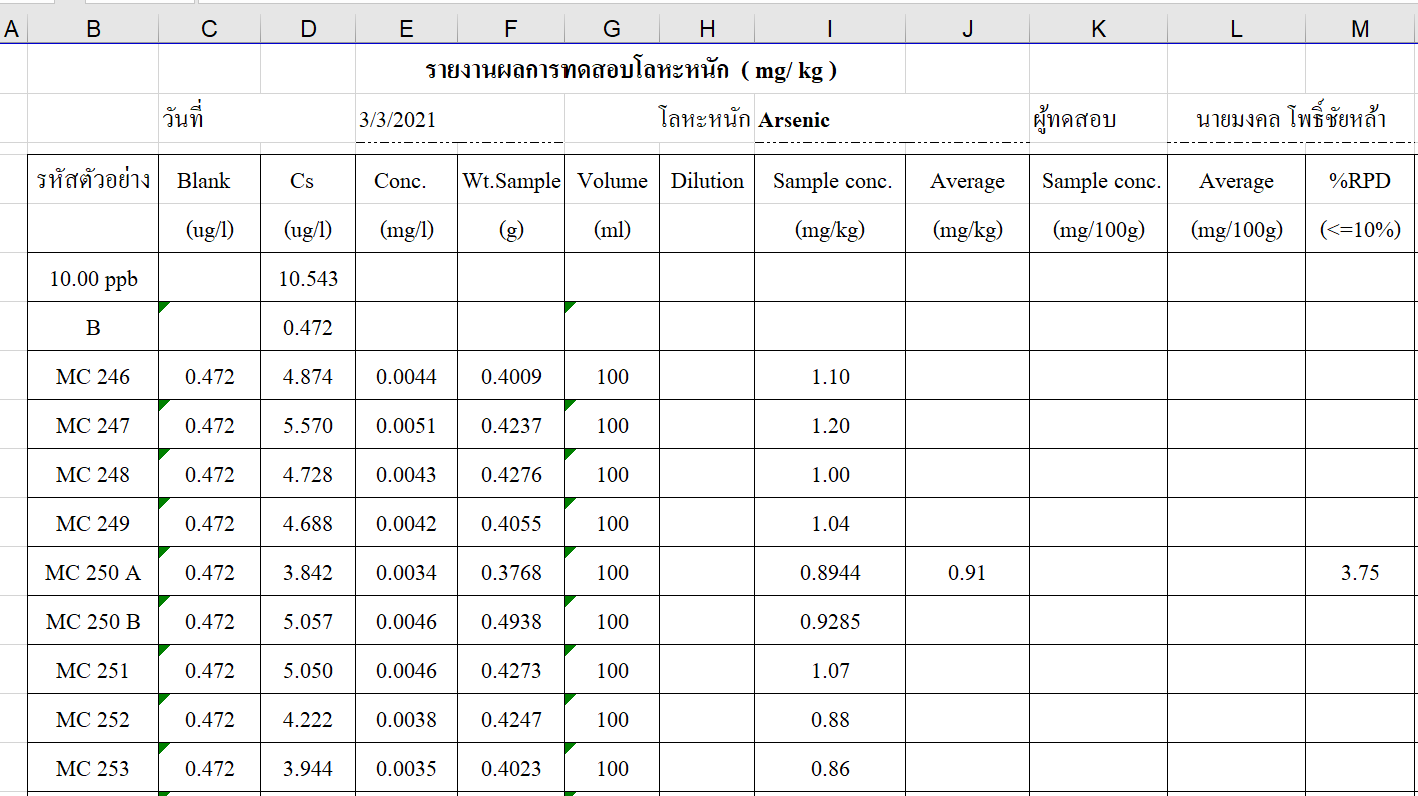
Task: Click the MC 248 cell
Action: click(93, 474)
